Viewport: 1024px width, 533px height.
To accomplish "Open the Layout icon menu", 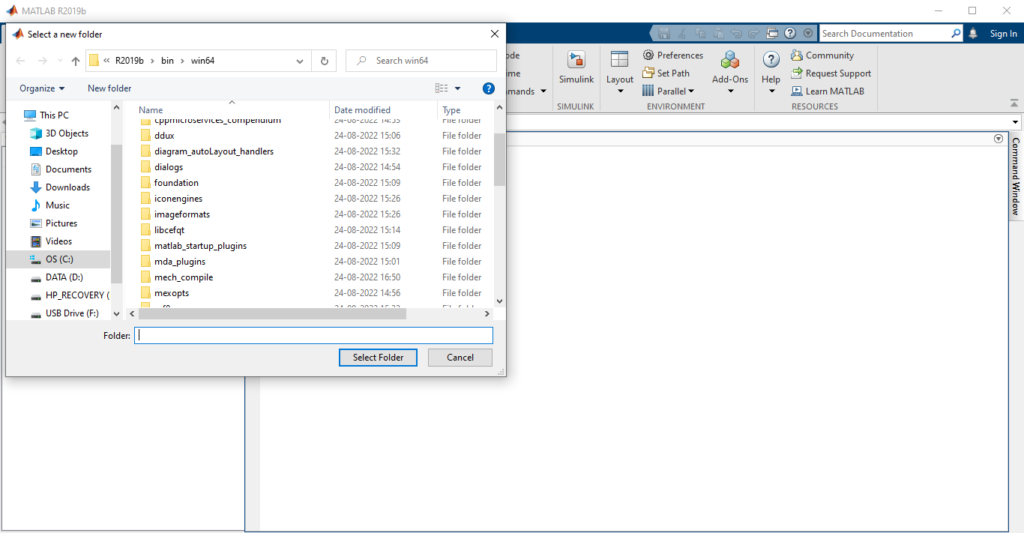I will (x=619, y=60).
